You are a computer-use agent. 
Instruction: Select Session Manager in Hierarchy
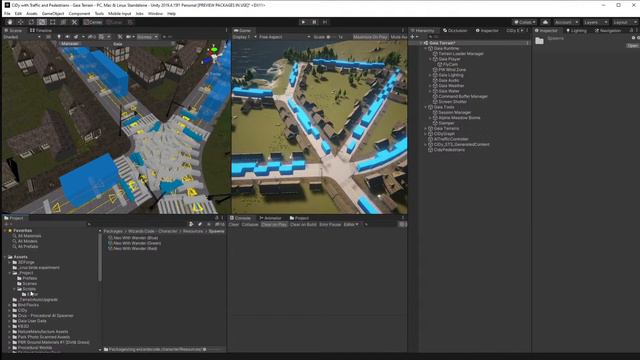pos(454,112)
